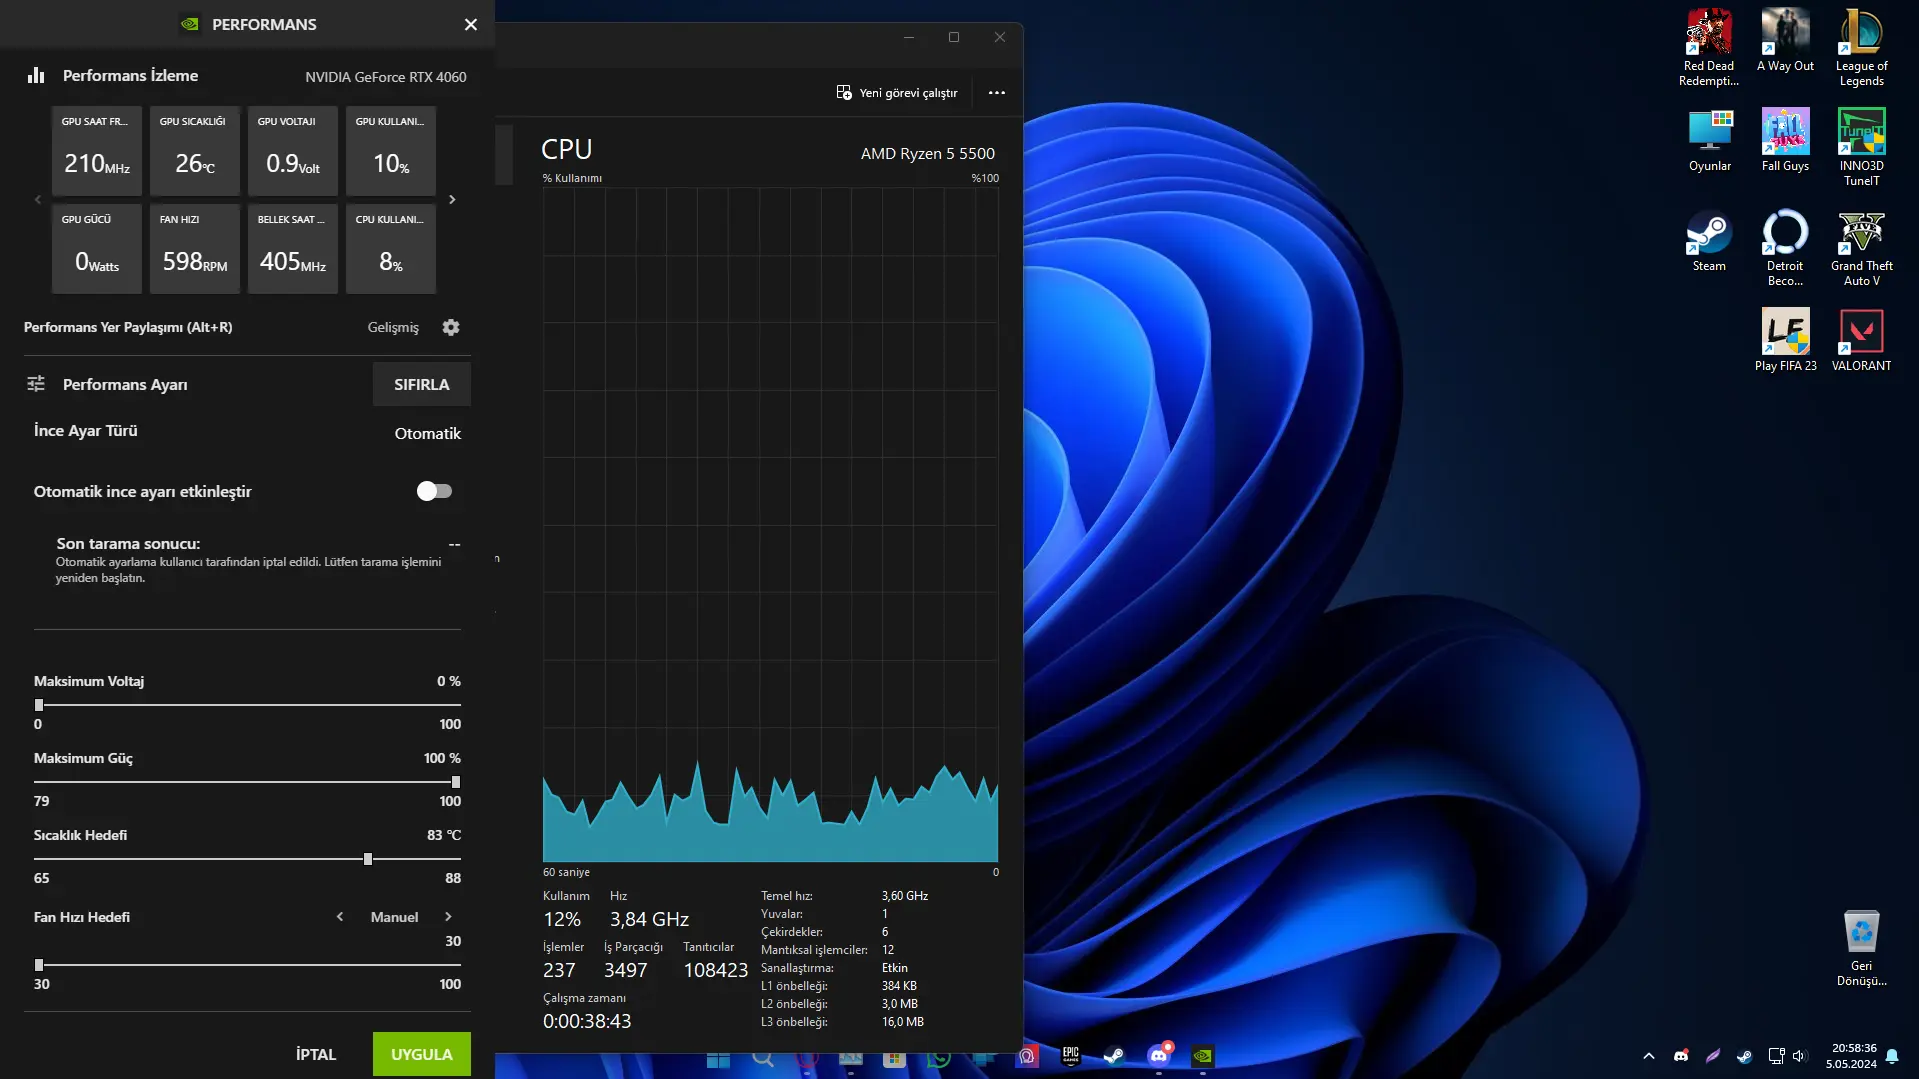Show previous performance metrics with left arrow
Screen dimensions: 1919x1079
click(38, 200)
